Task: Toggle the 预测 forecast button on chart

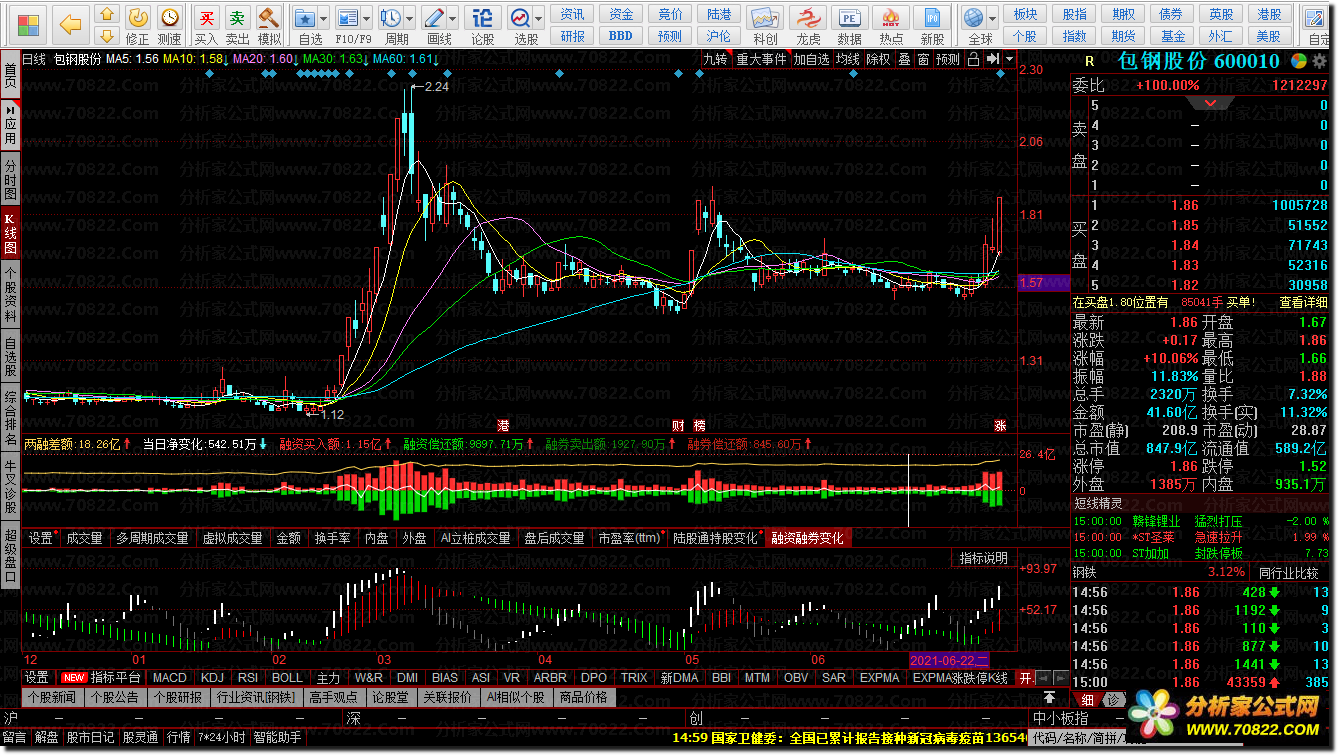Action: (x=948, y=59)
